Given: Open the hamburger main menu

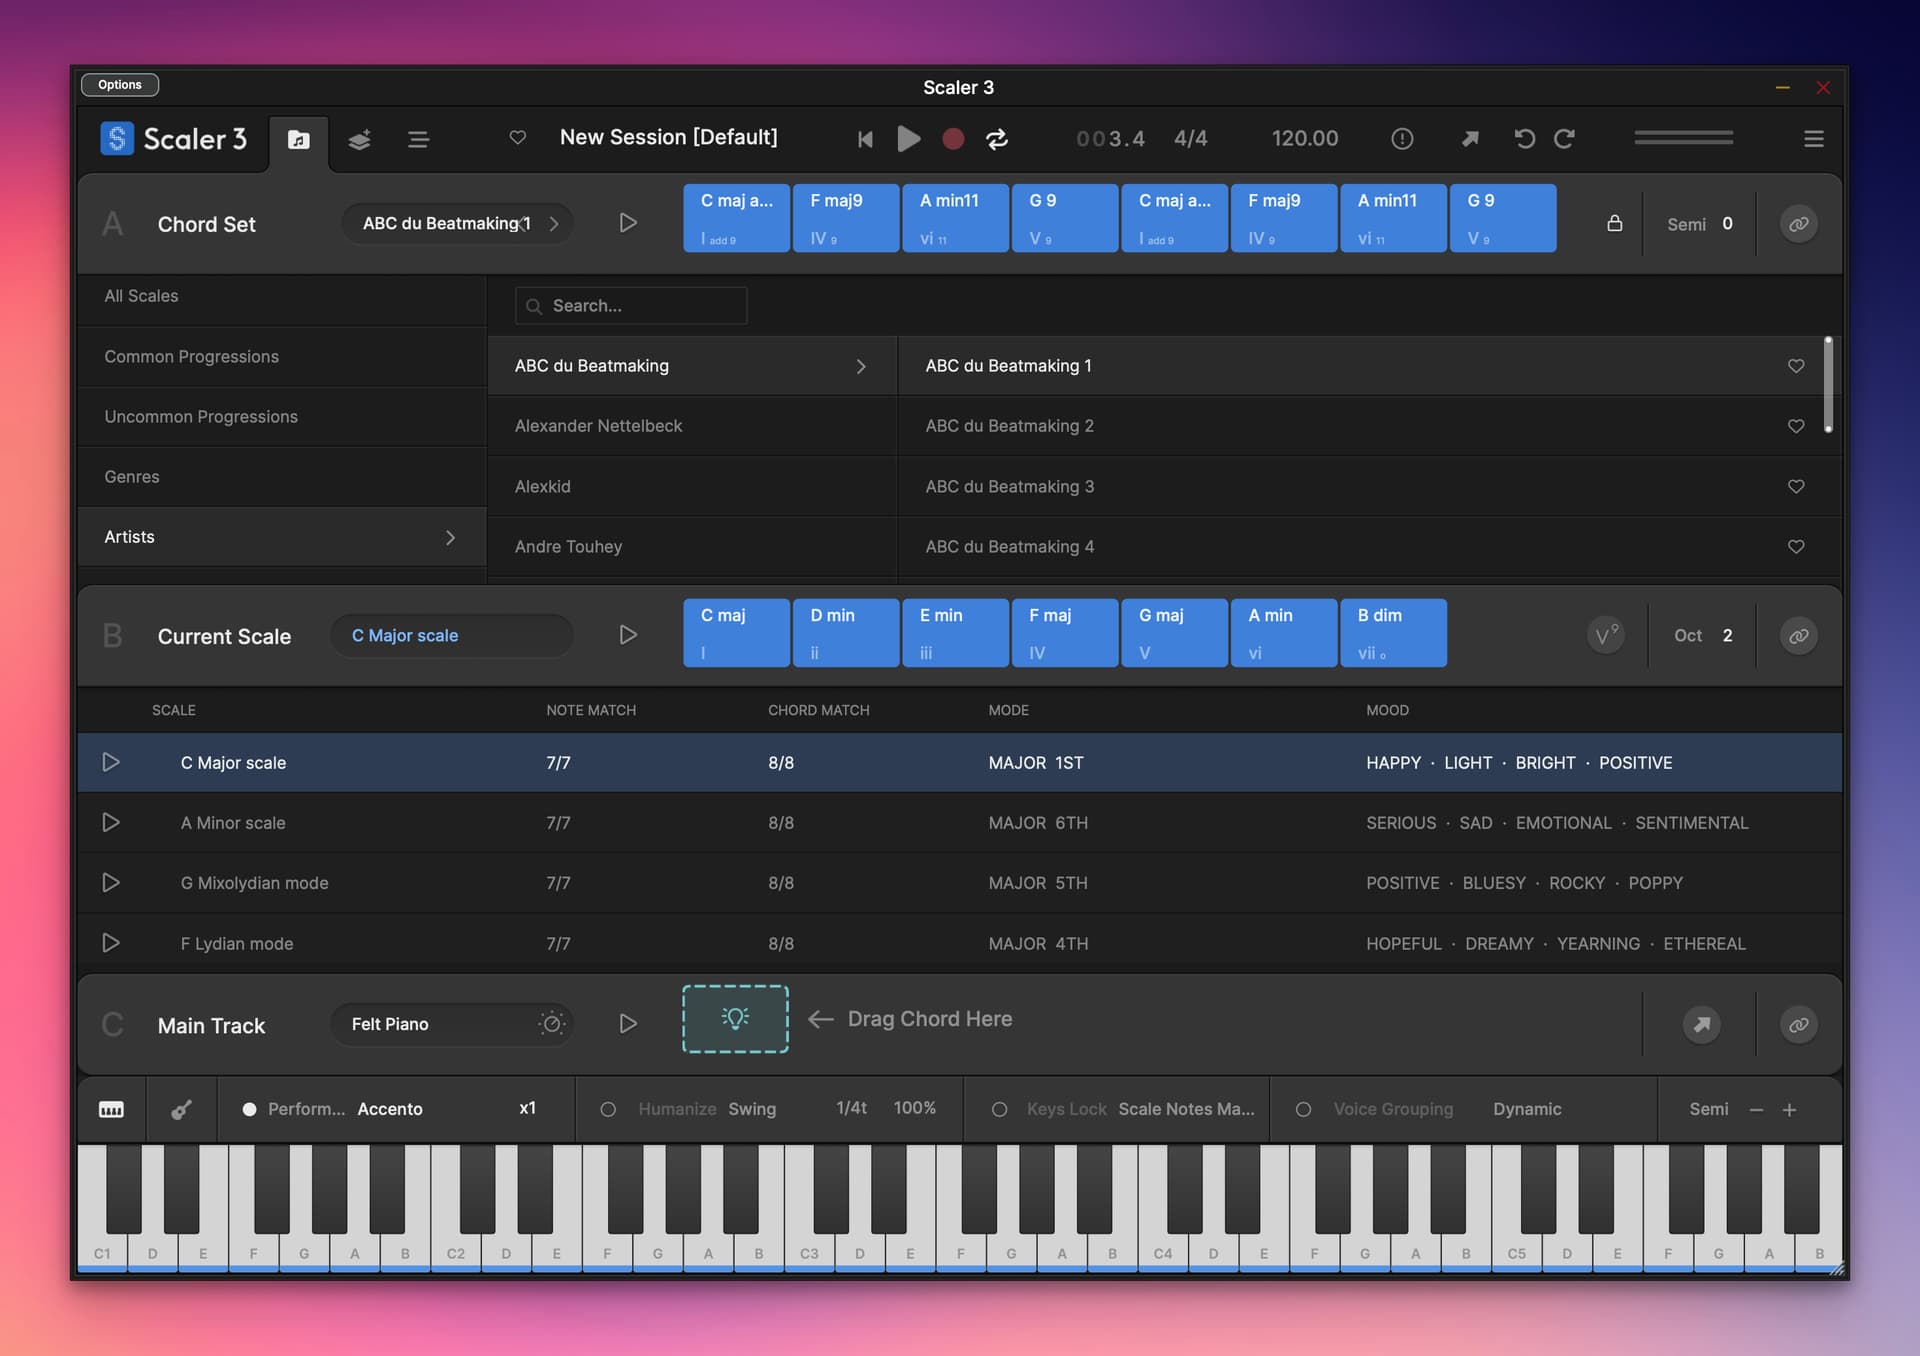Looking at the screenshot, I should pyautogui.click(x=1813, y=139).
